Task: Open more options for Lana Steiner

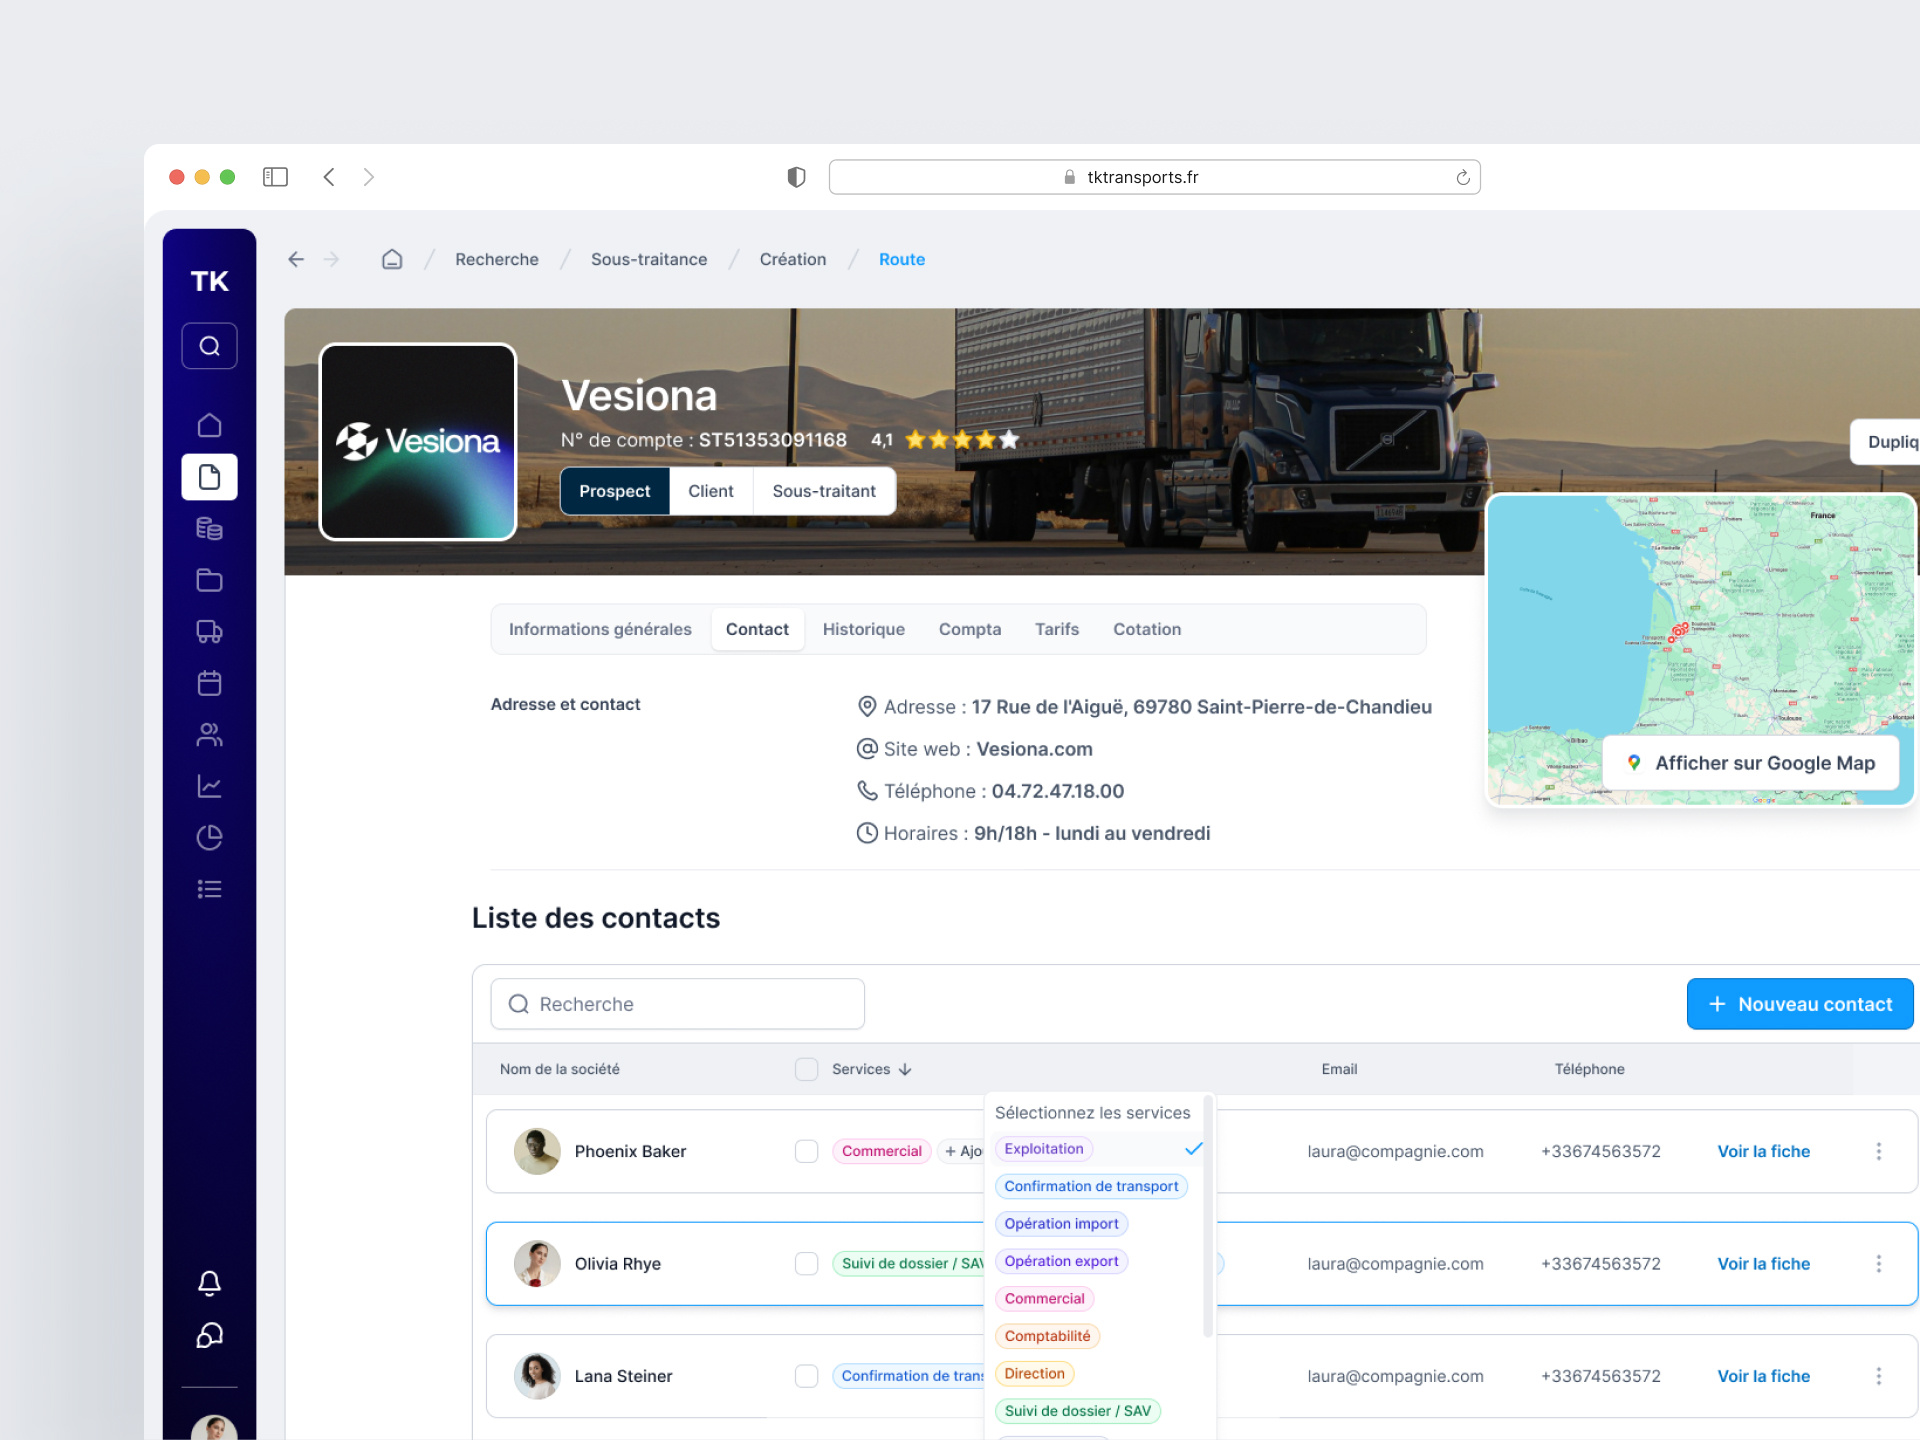Action: 1879,1376
